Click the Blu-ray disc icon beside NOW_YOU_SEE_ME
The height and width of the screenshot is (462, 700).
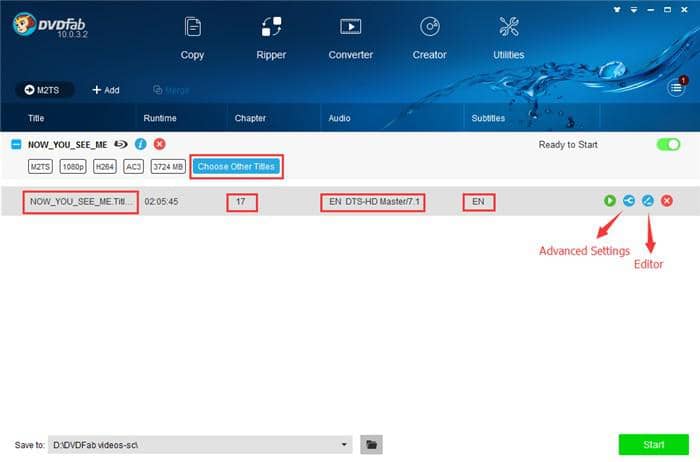(121, 144)
